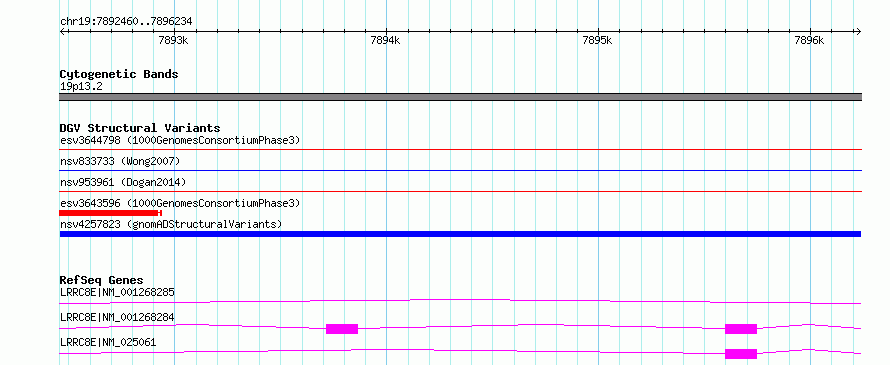Click the right magenta exon of NM_001268284
Viewport: 890px width, 365px height.
(741, 329)
